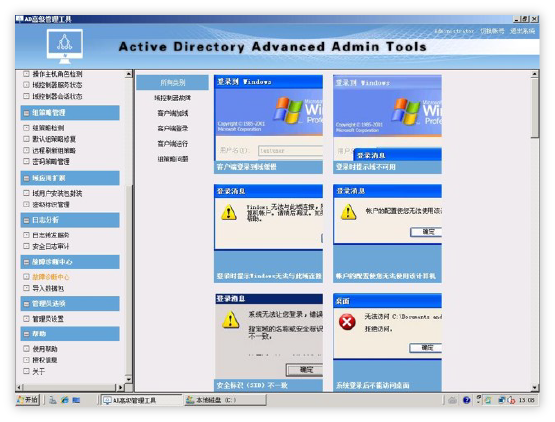This screenshot has height=422, width=555.
Task: Click the main panel vertical scrollbar thumb
Action: (534, 108)
